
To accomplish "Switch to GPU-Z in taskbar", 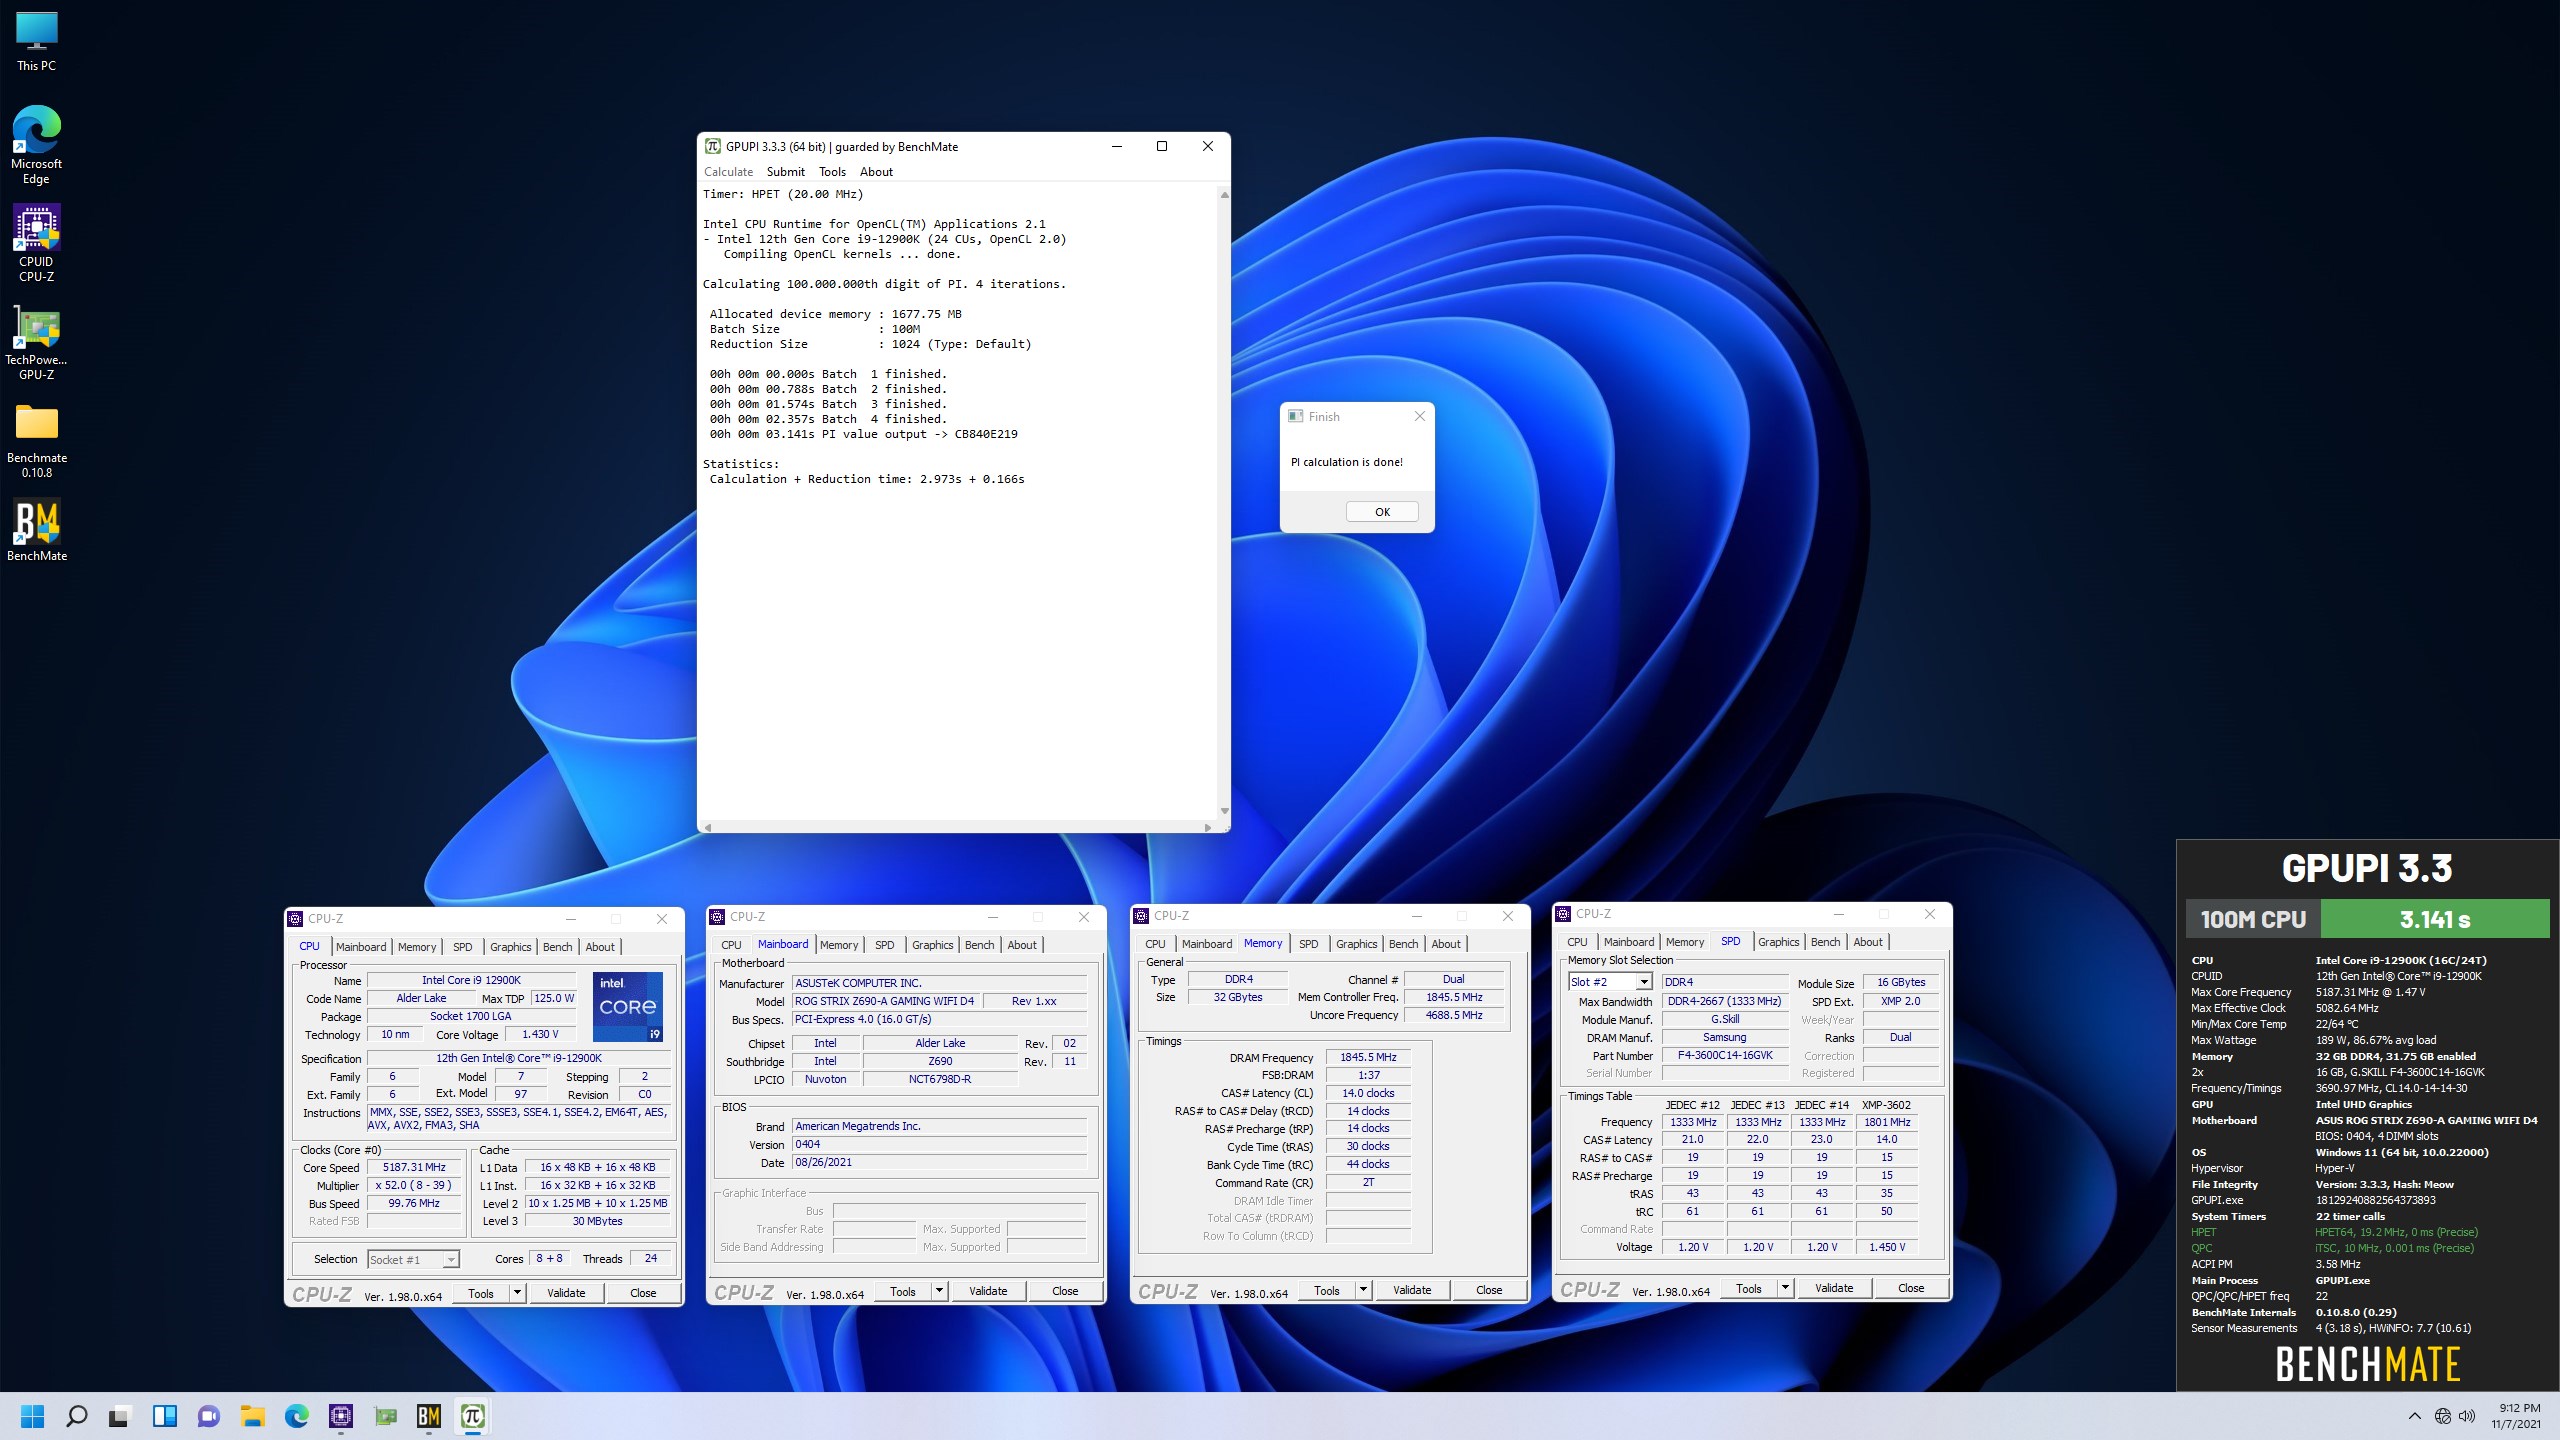I will [x=385, y=1416].
